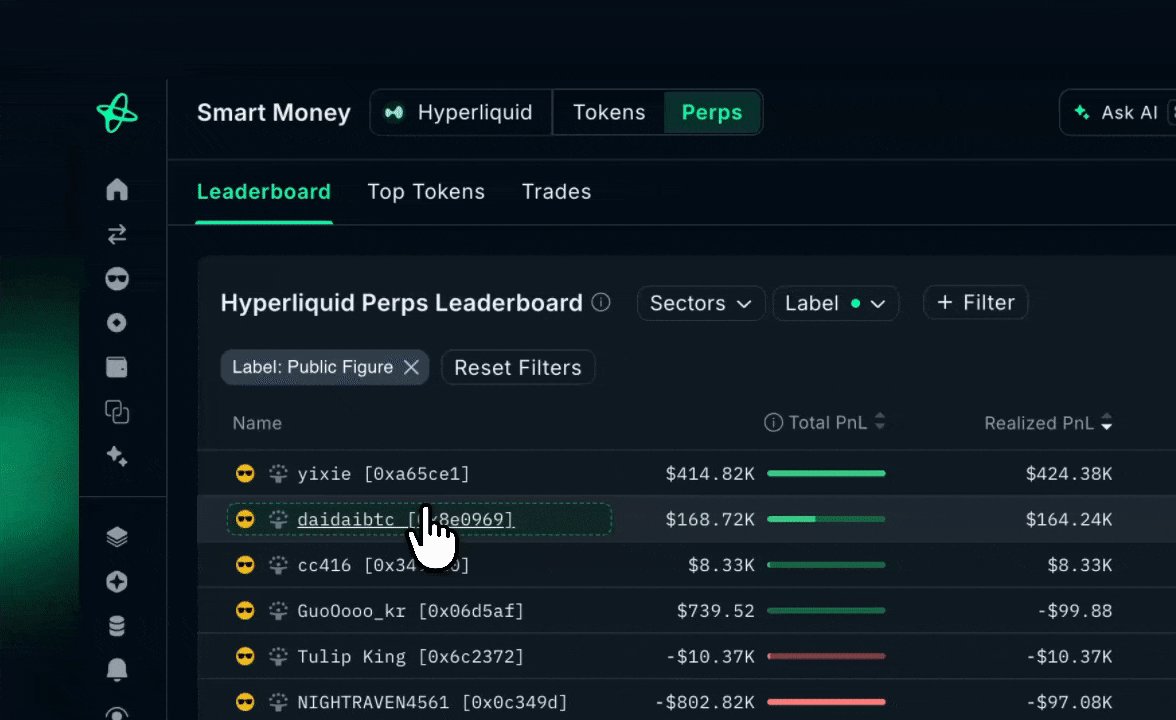Screen dimensions: 1176x720
Task: Click the overlapping squares icon in the sidebar
Action: [117, 412]
